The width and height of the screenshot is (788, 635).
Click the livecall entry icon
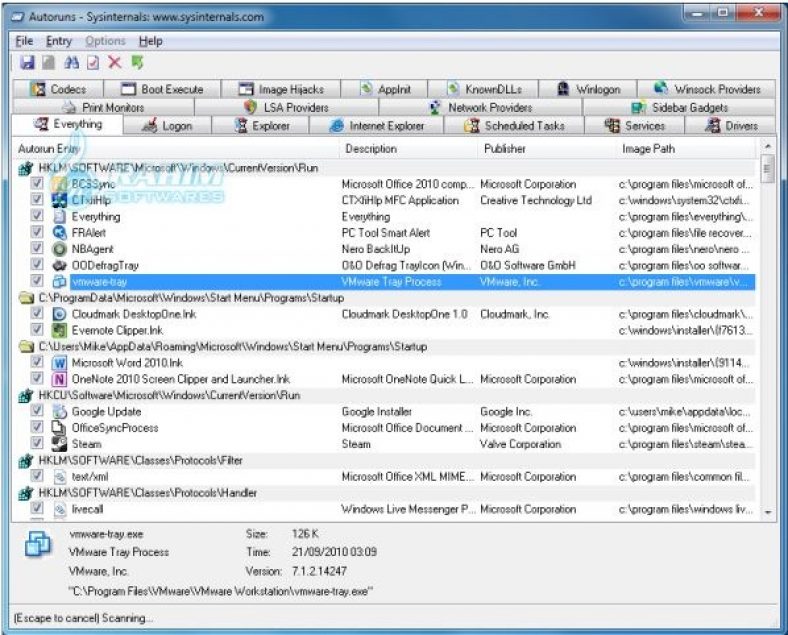(59, 509)
